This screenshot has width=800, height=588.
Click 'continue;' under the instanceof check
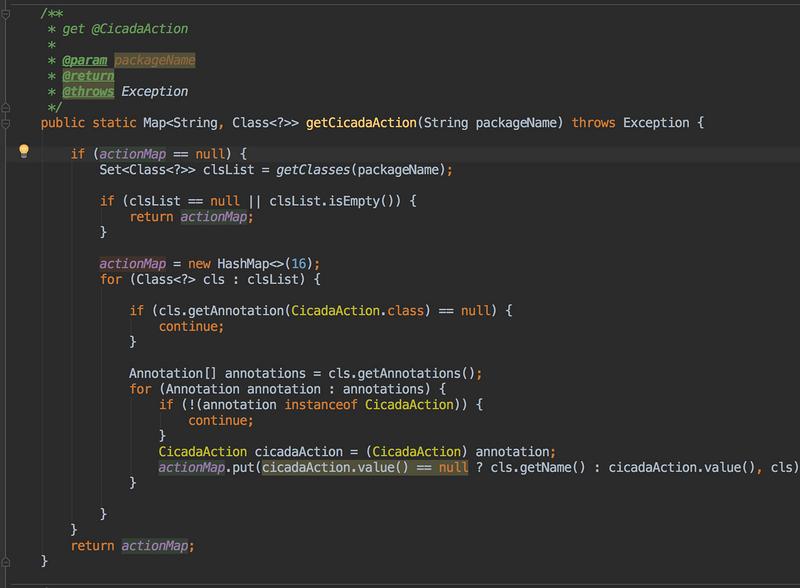pos(221,421)
